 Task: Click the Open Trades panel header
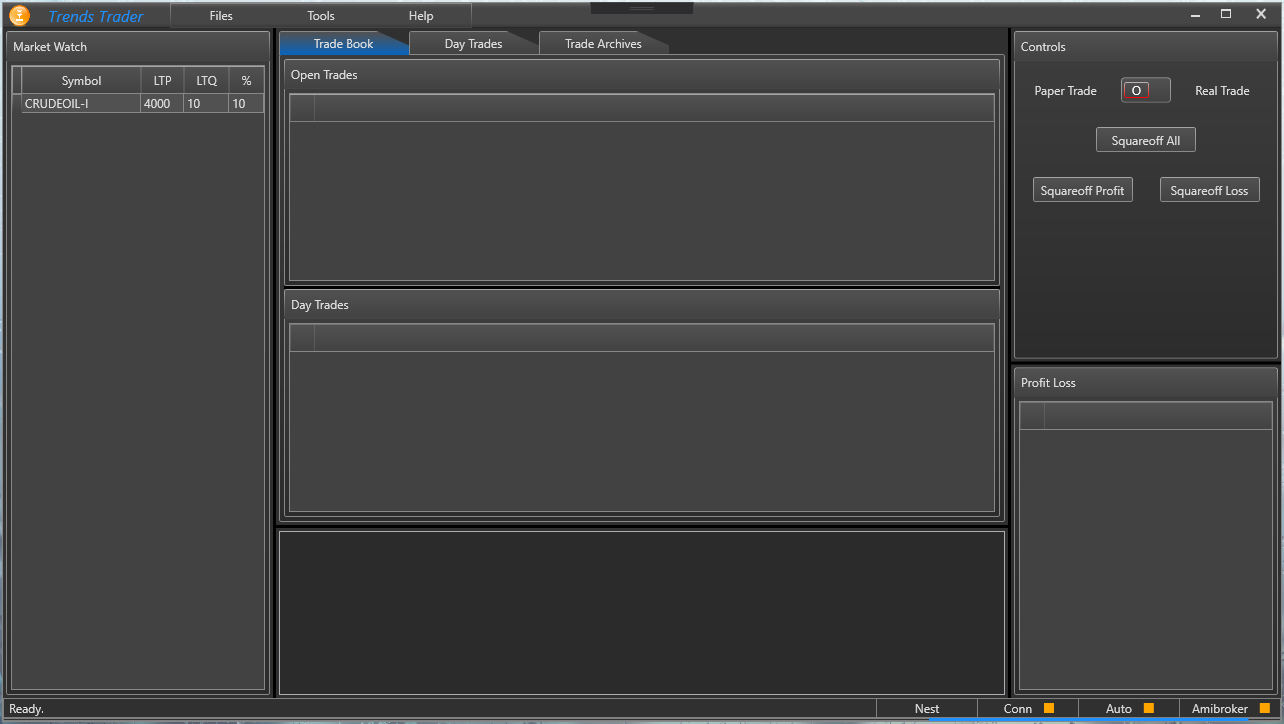[642, 75]
